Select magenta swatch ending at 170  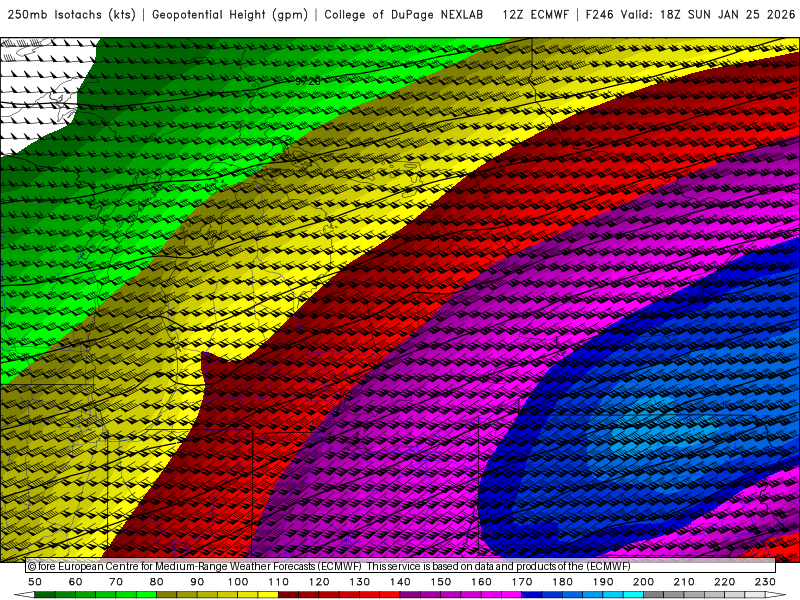coord(511,595)
